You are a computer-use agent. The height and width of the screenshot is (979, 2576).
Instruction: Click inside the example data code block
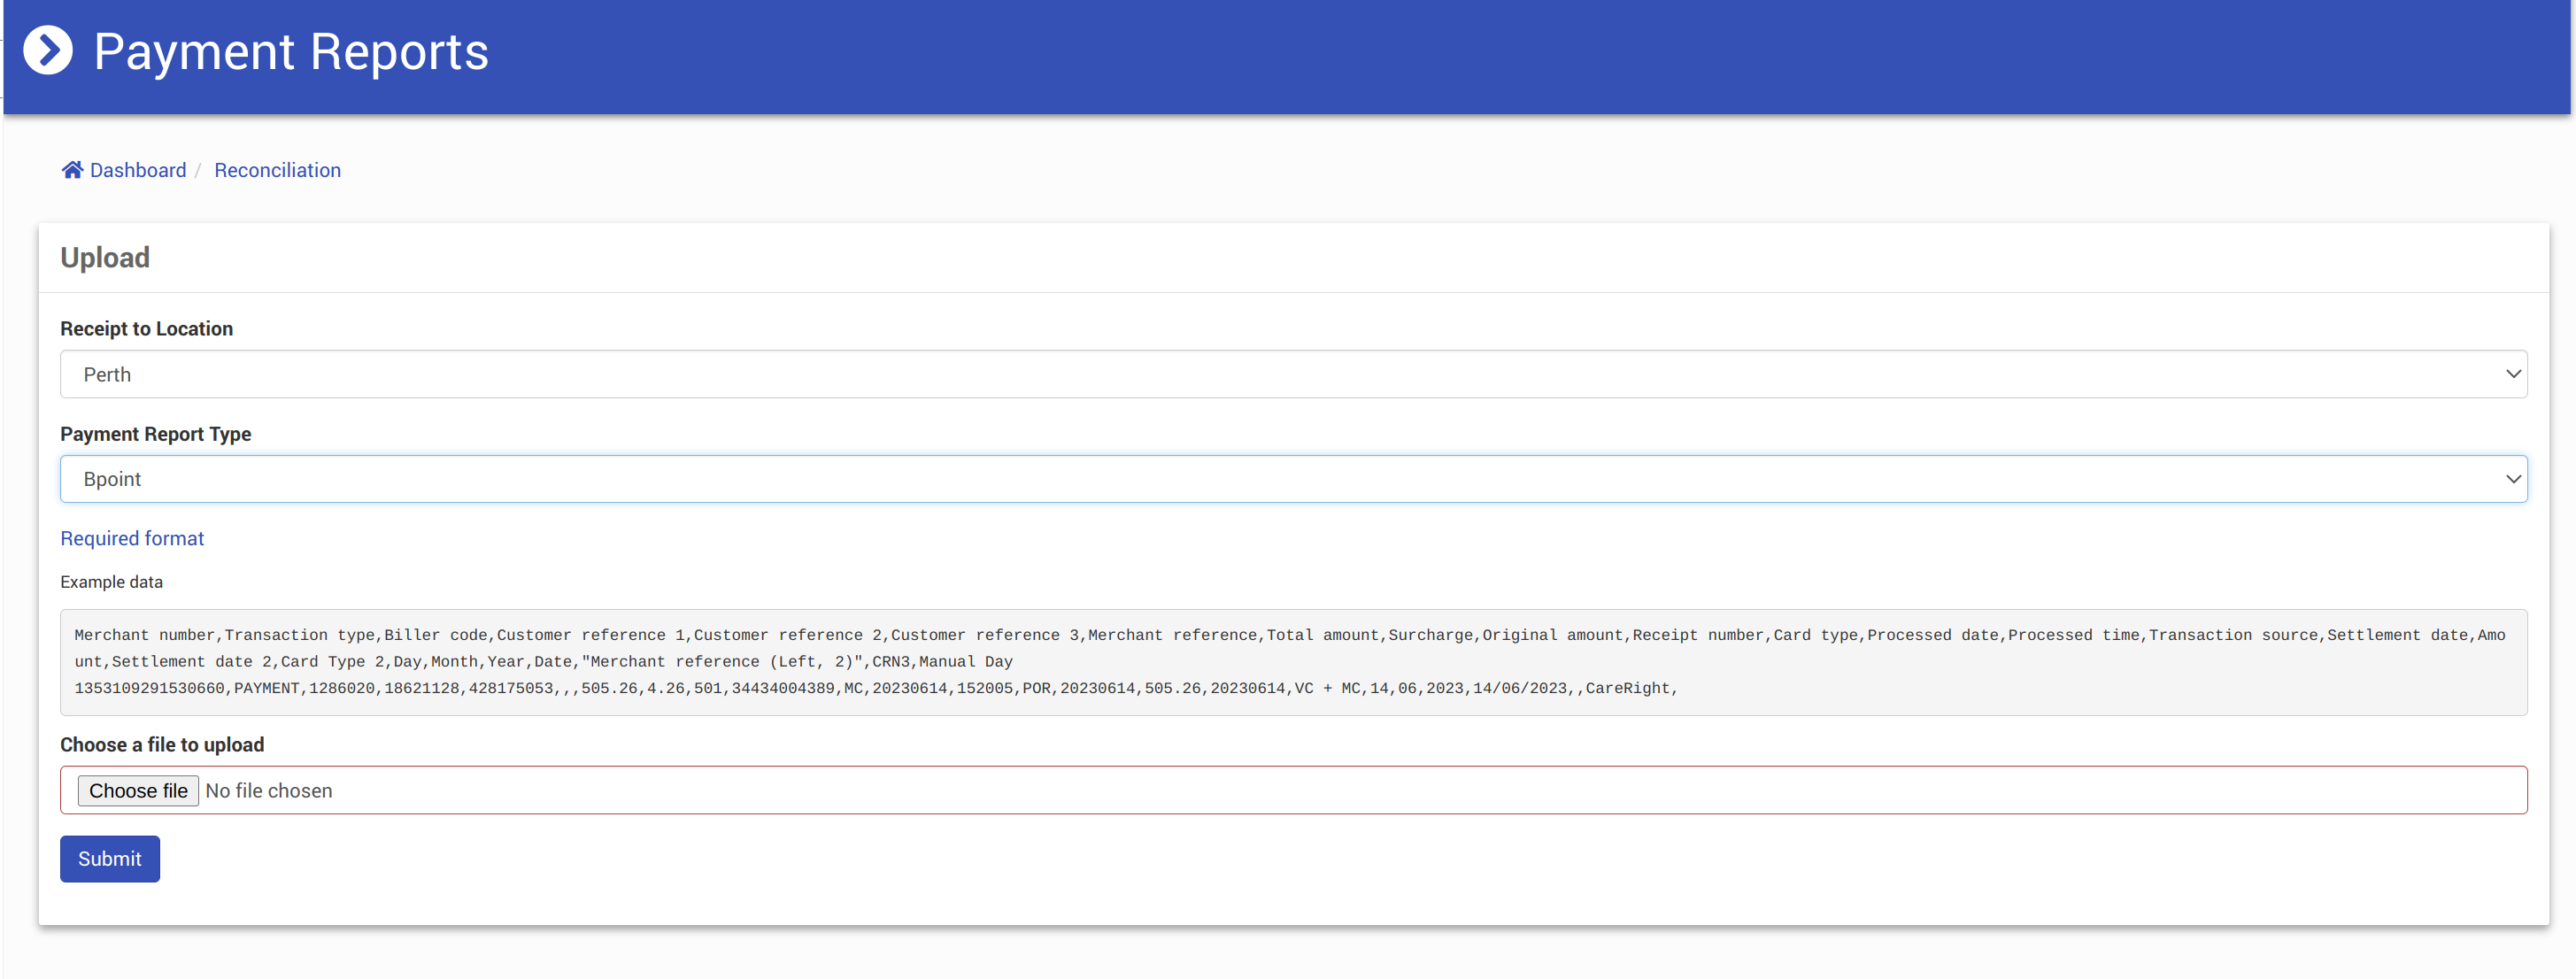(x=1292, y=662)
